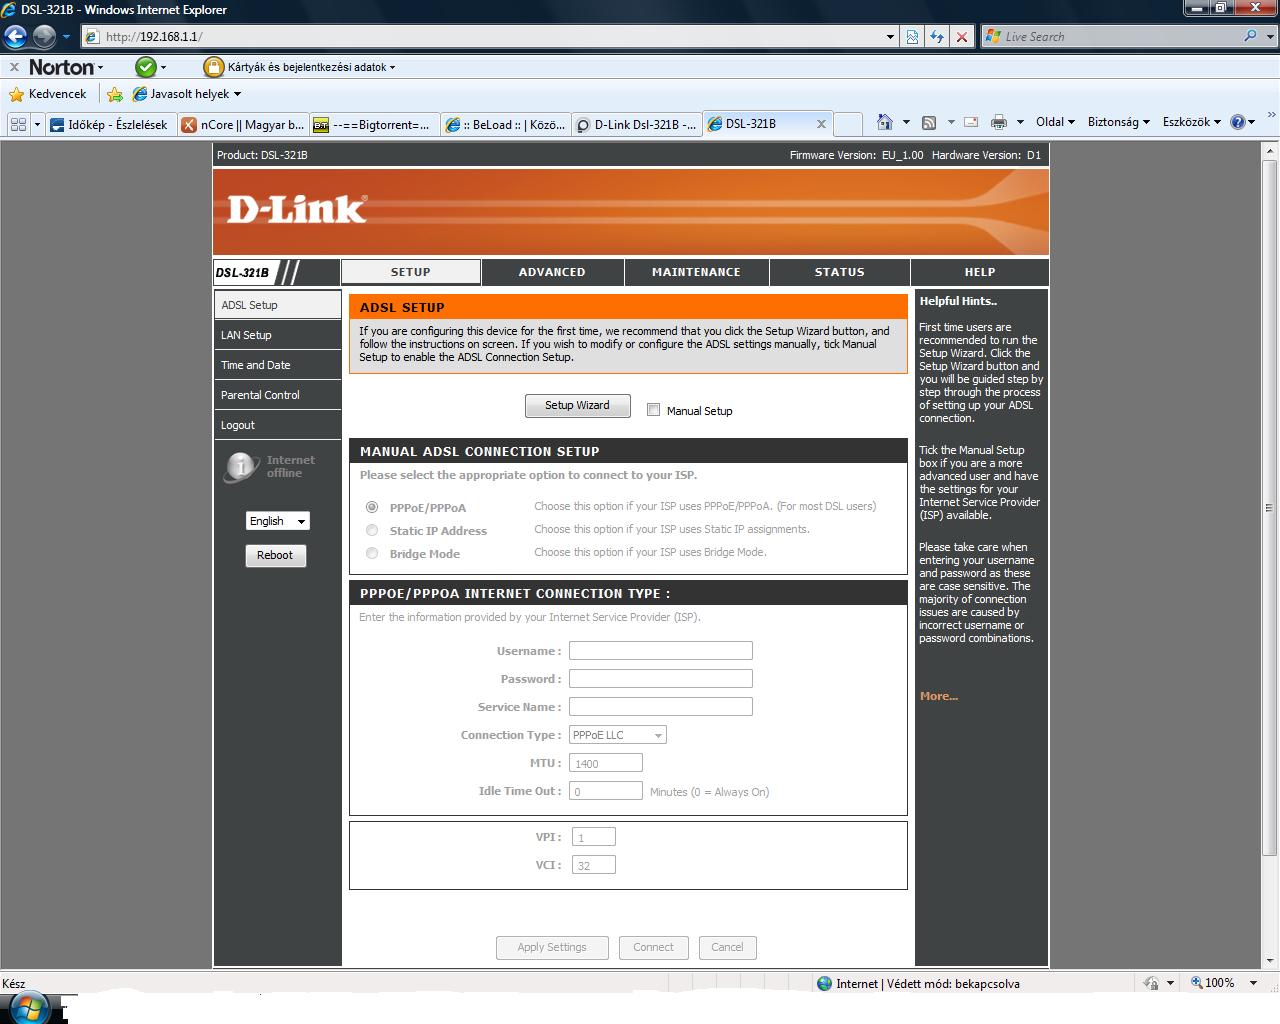Screen dimensions: 1280x1024
Task: Click the Password input field
Action: pos(660,678)
